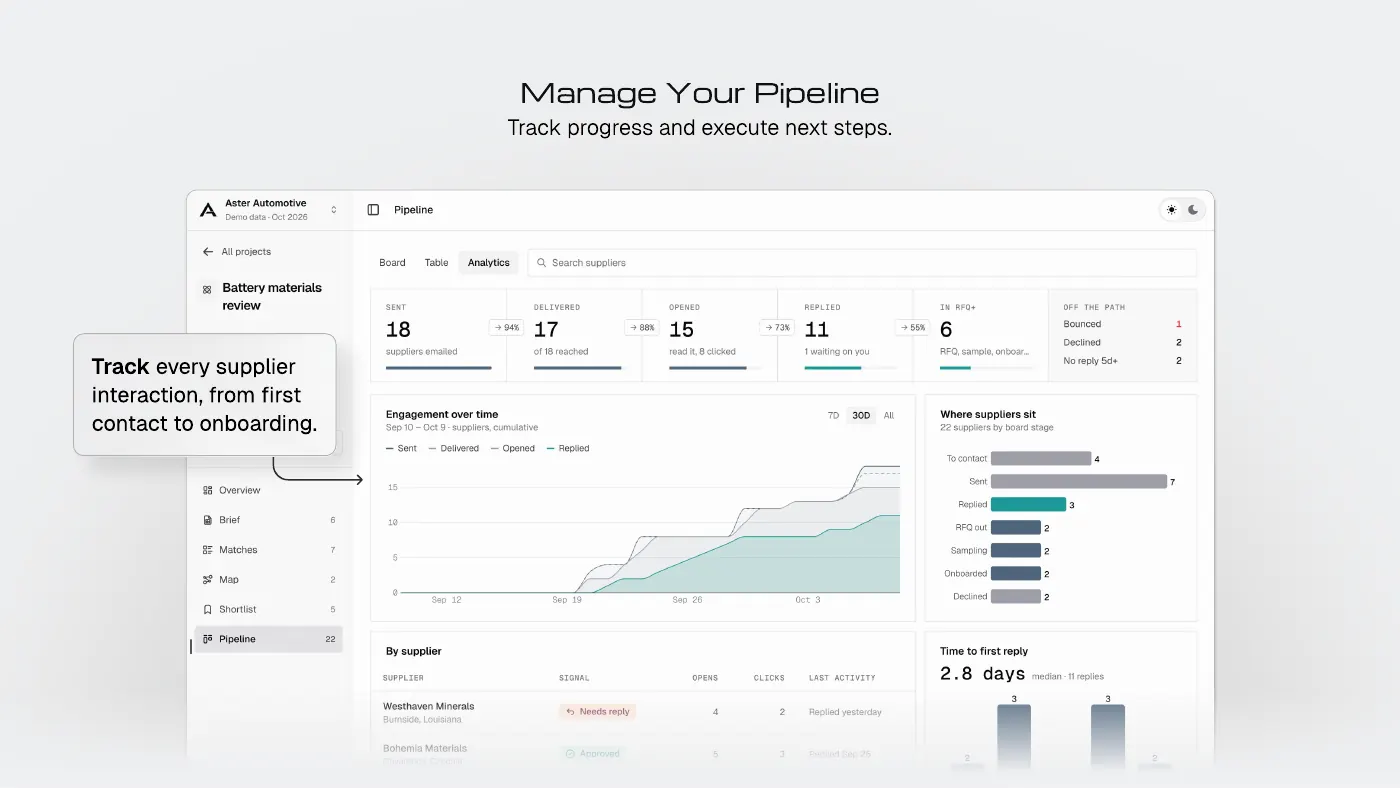Click the 73% conversion badge
This screenshot has width=1400, height=788.
coord(777,327)
